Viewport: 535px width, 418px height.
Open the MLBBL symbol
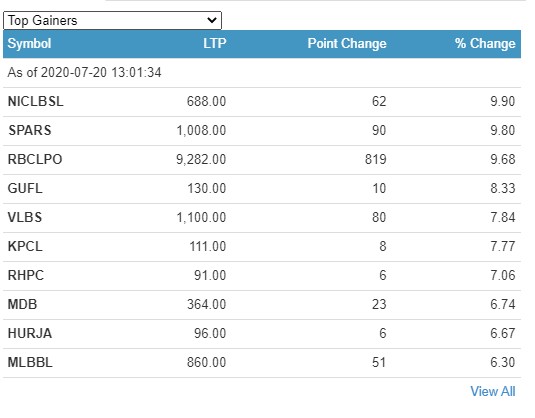(30, 362)
